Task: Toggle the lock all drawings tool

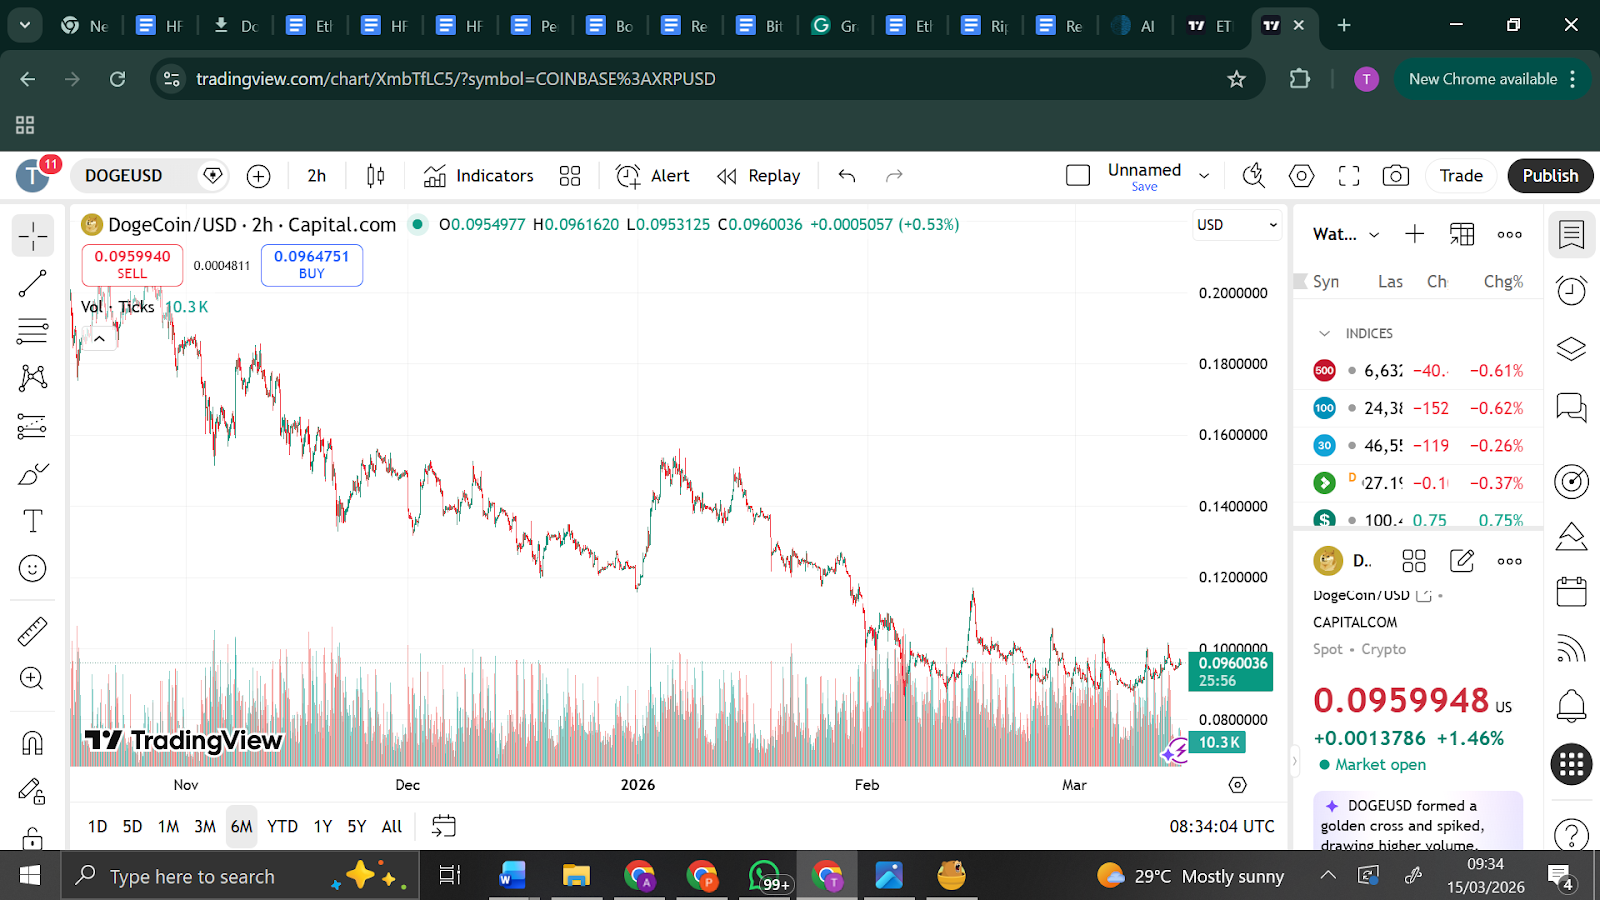Action: (32, 837)
